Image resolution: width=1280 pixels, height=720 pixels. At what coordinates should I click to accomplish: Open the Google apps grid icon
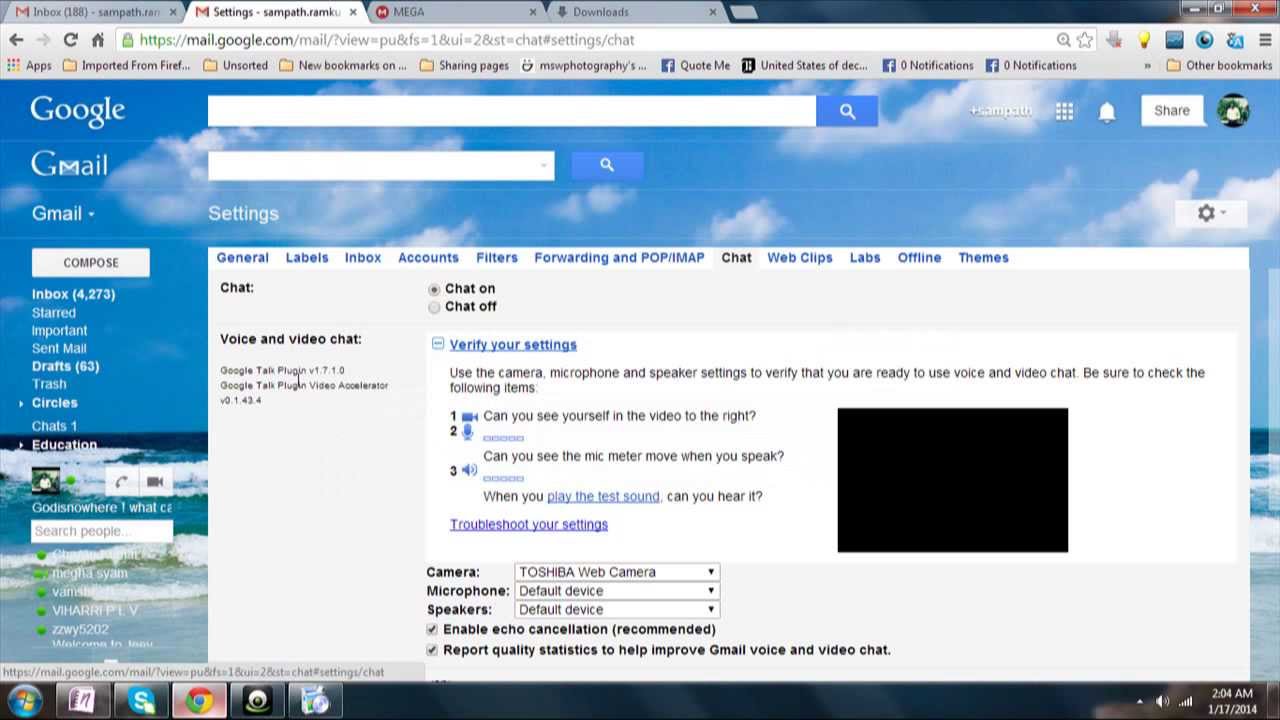[1064, 111]
